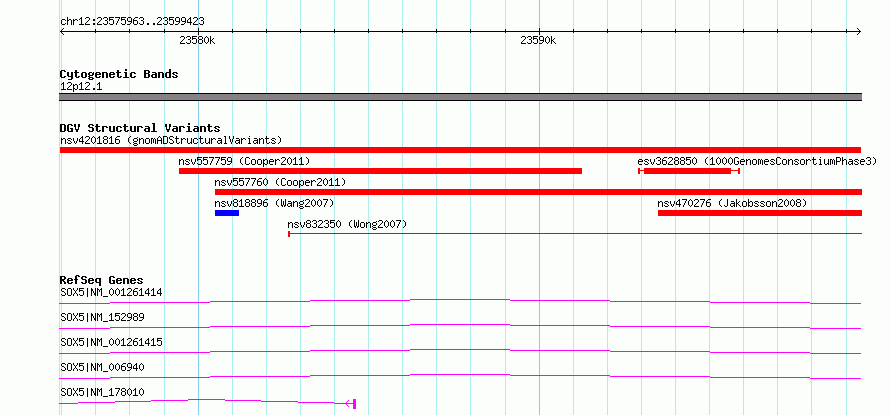Open the SOX5|NM_152989 transcript label

click(102, 317)
